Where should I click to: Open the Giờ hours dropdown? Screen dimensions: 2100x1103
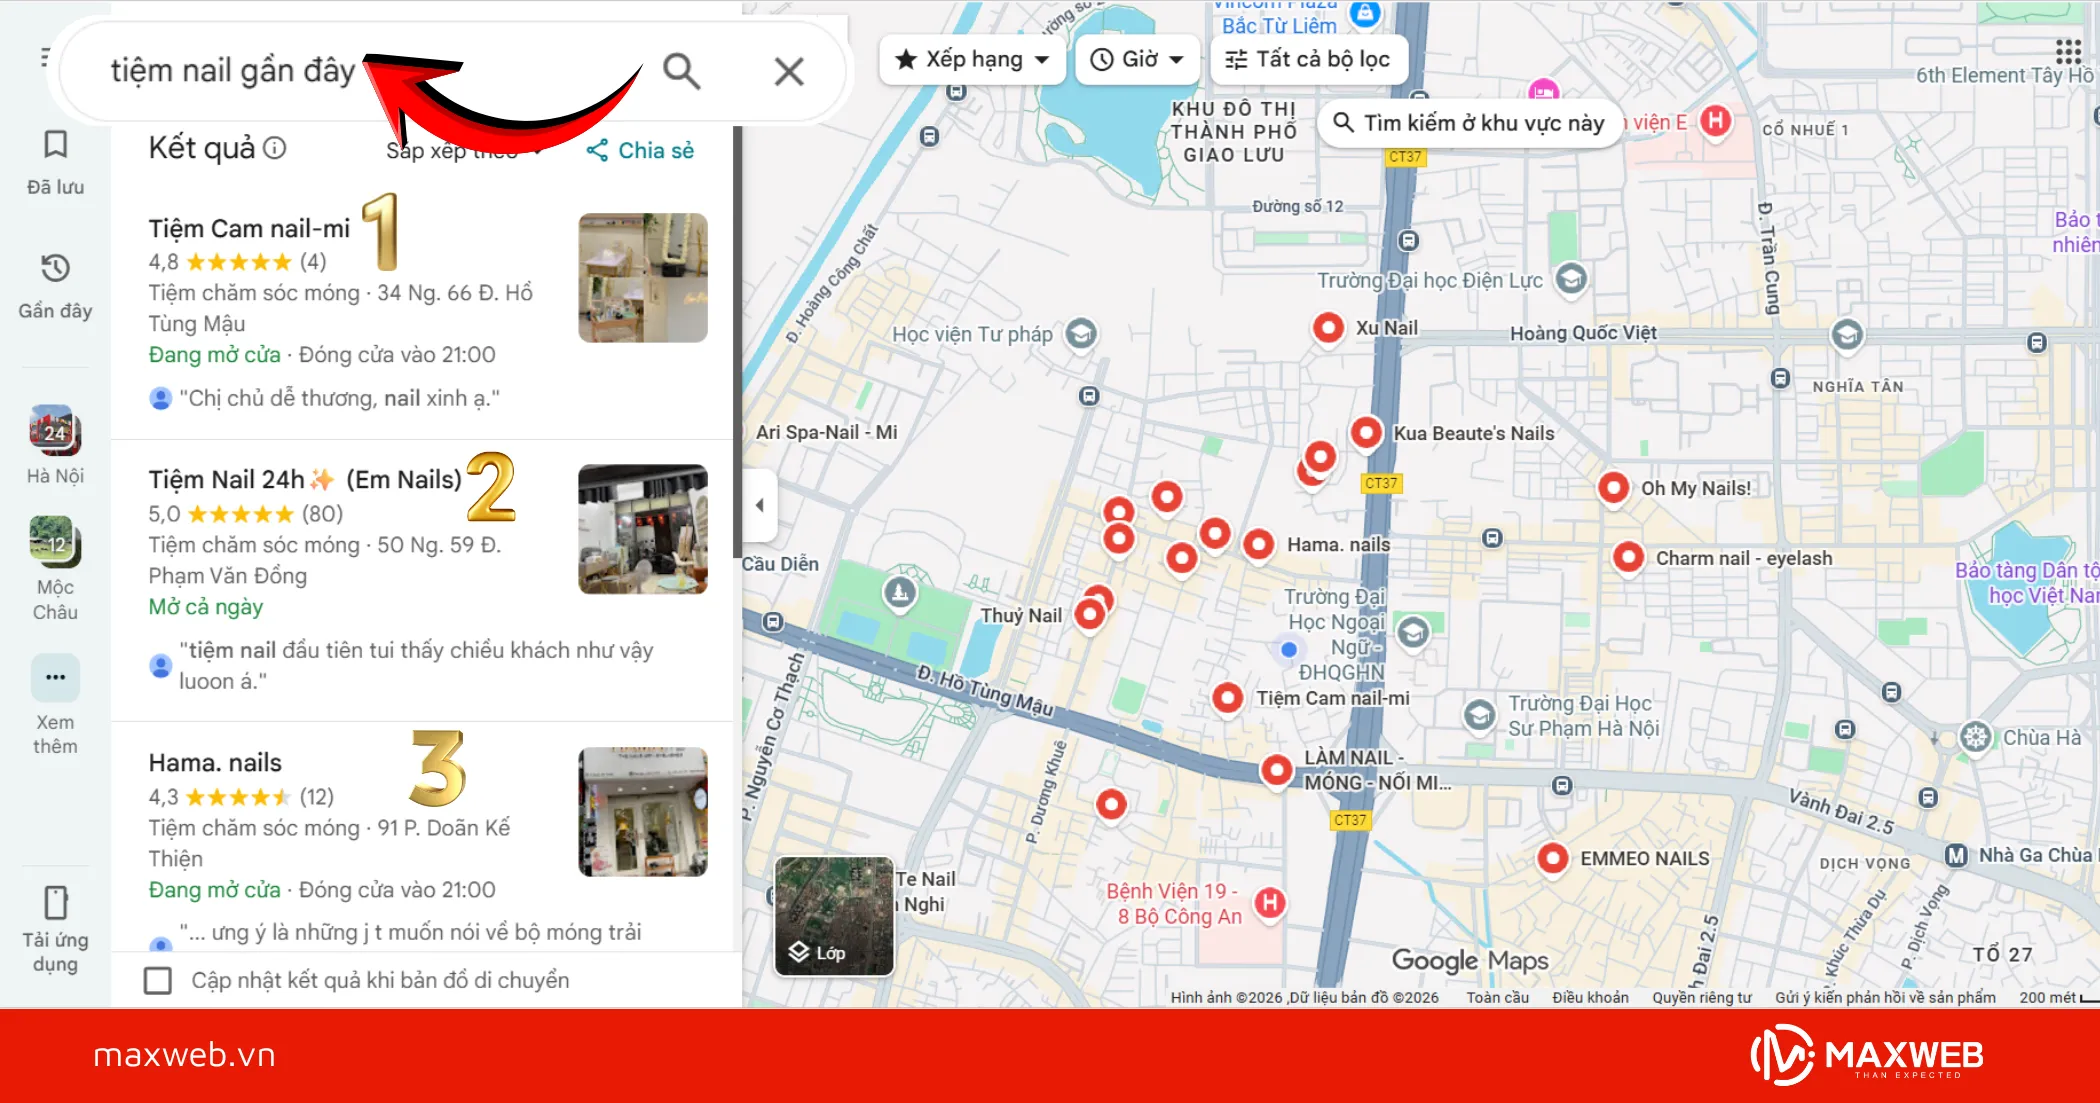(x=1136, y=59)
